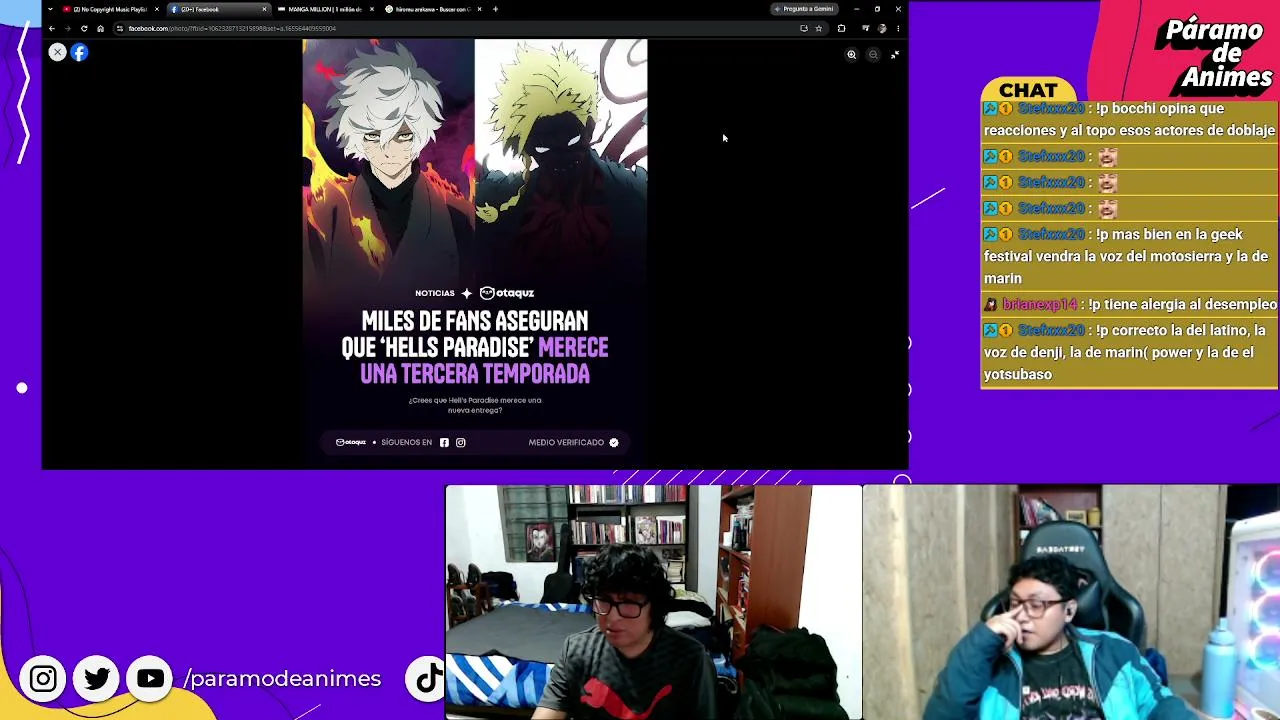Click the Pregunta a Gemini button
Image resolution: width=1280 pixels, height=720 pixels.
click(804, 9)
